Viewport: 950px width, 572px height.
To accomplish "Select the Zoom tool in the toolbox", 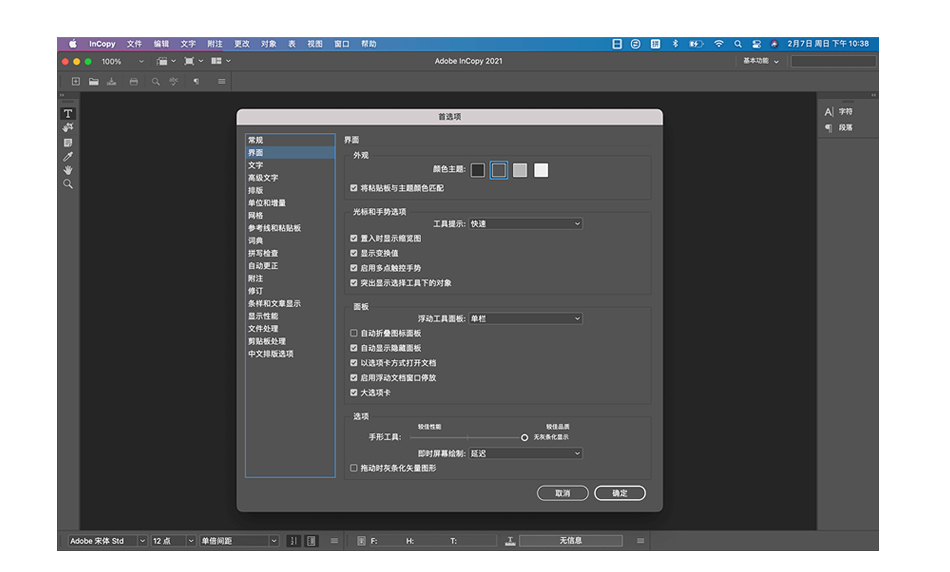I will click(x=68, y=184).
